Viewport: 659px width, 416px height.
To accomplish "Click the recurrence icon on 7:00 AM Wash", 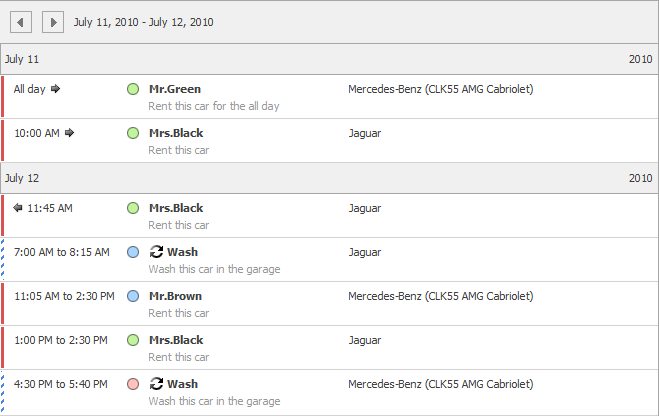I will [156, 252].
